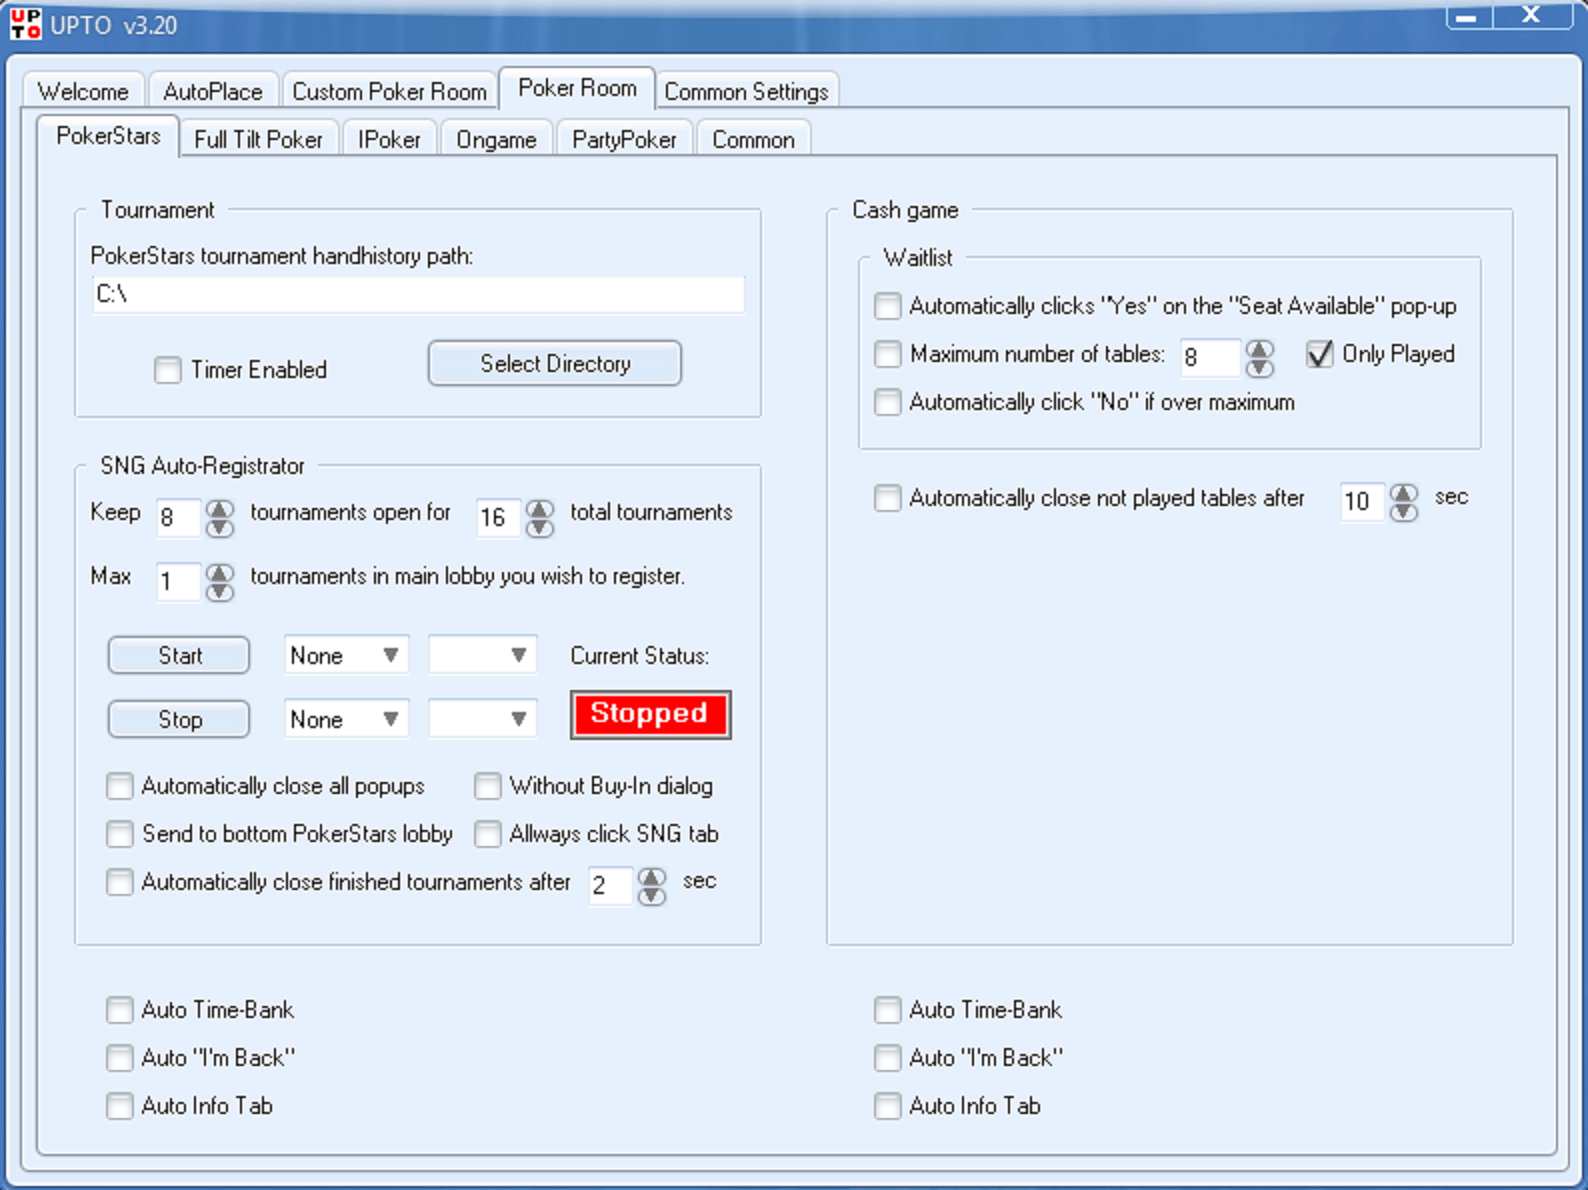Image resolution: width=1588 pixels, height=1190 pixels.
Task: Click the total tournaments value field
Action: click(499, 517)
